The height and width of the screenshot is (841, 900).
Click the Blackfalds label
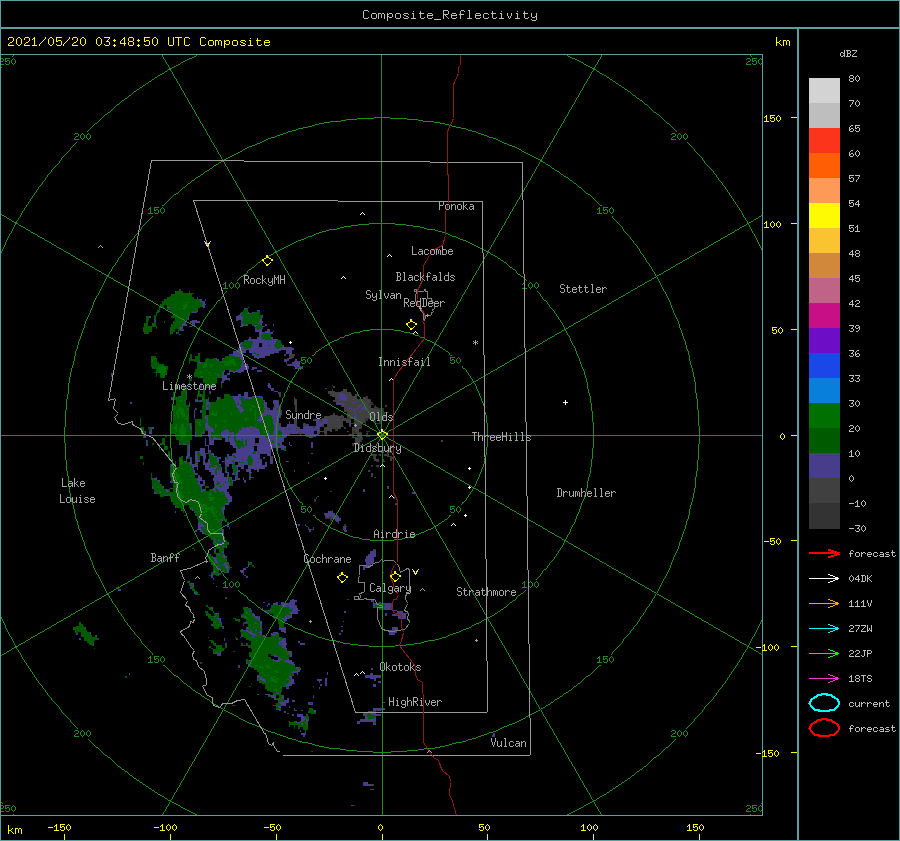[425, 277]
